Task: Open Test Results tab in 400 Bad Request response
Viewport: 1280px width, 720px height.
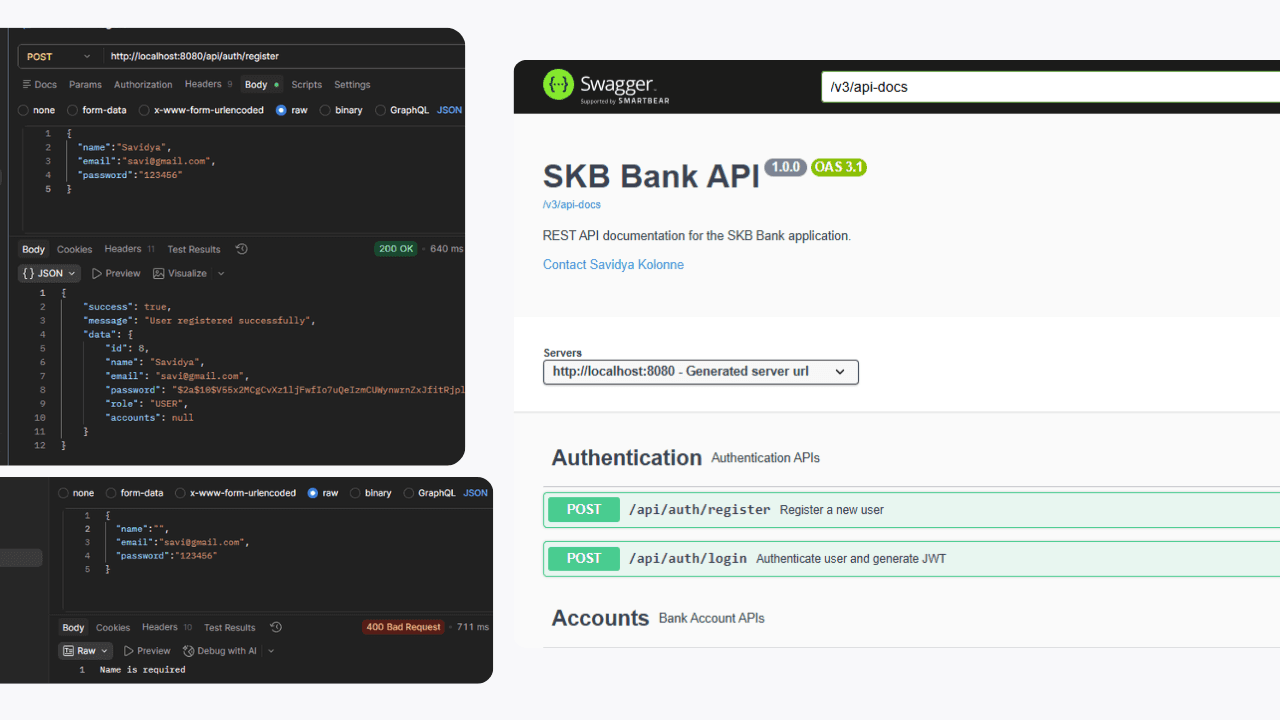Action: coord(230,627)
